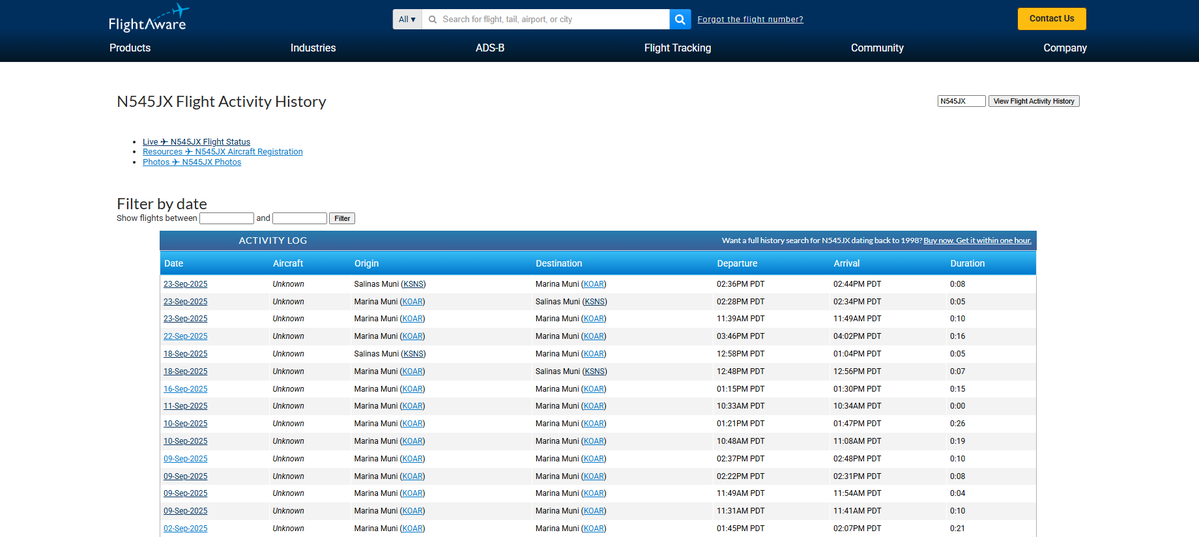Viewport: 1199px width, 537px height.
Task: Open the All search category dropdown
Action: coord(407,19)
